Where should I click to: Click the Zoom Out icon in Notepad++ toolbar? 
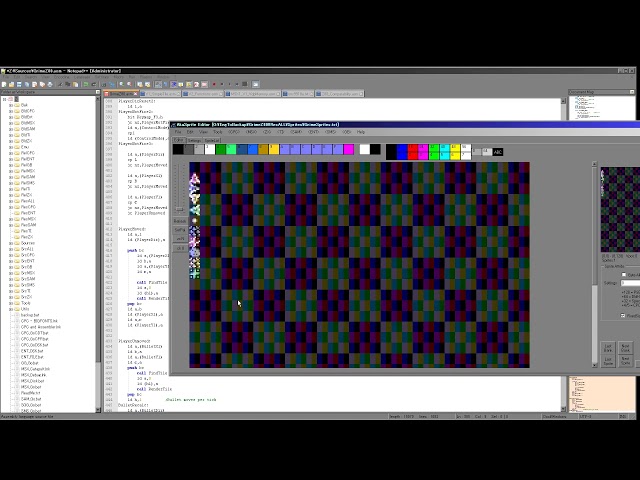[x=129, y=84]
